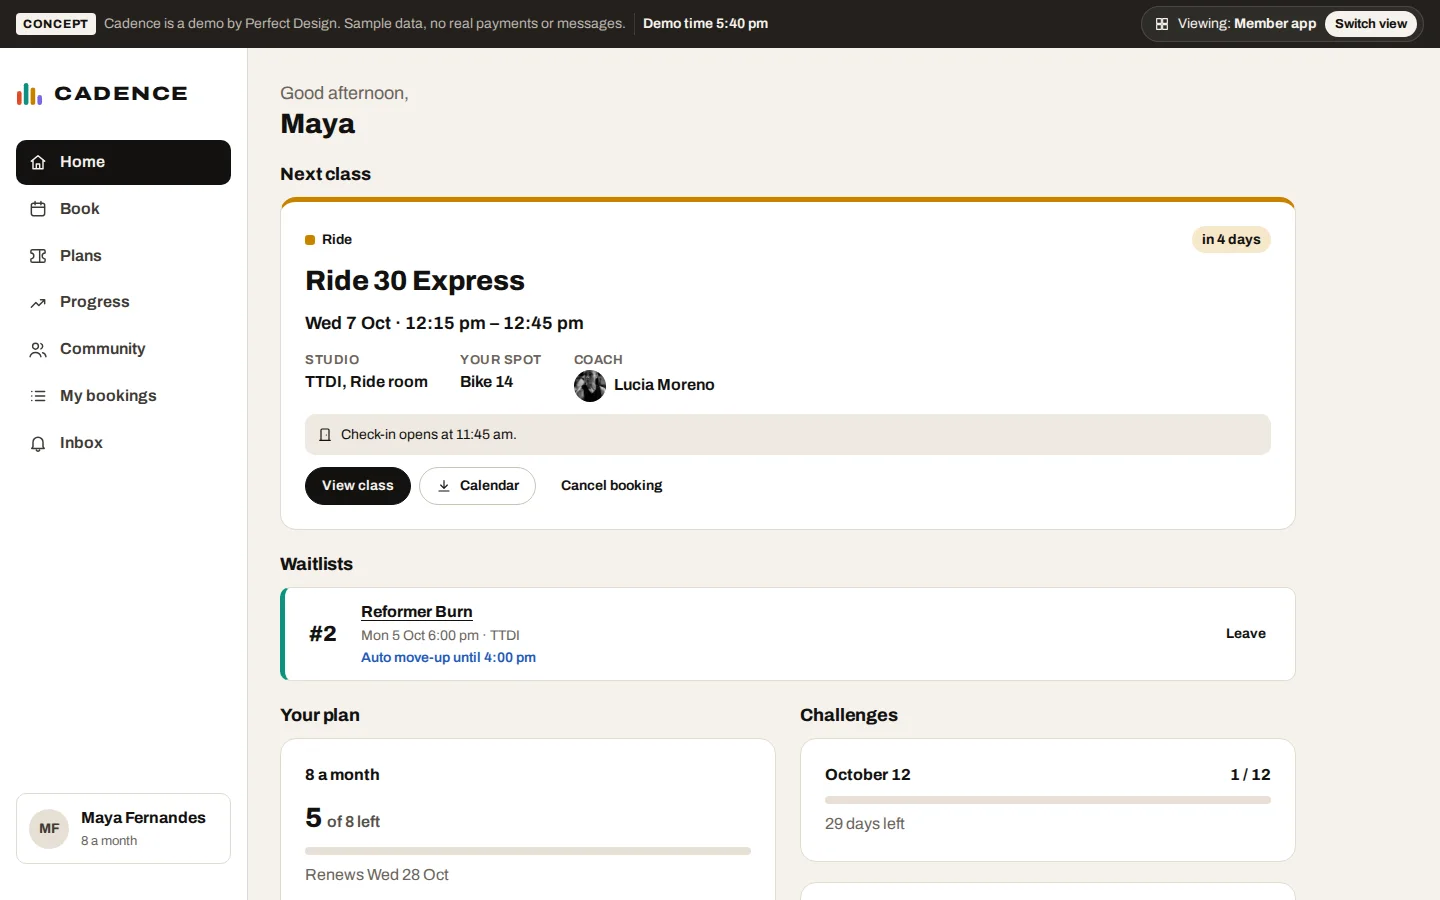1440x900 pixels.
Task: Click the CONCEPT badge in top banner
Action: [x=56, y=24]
